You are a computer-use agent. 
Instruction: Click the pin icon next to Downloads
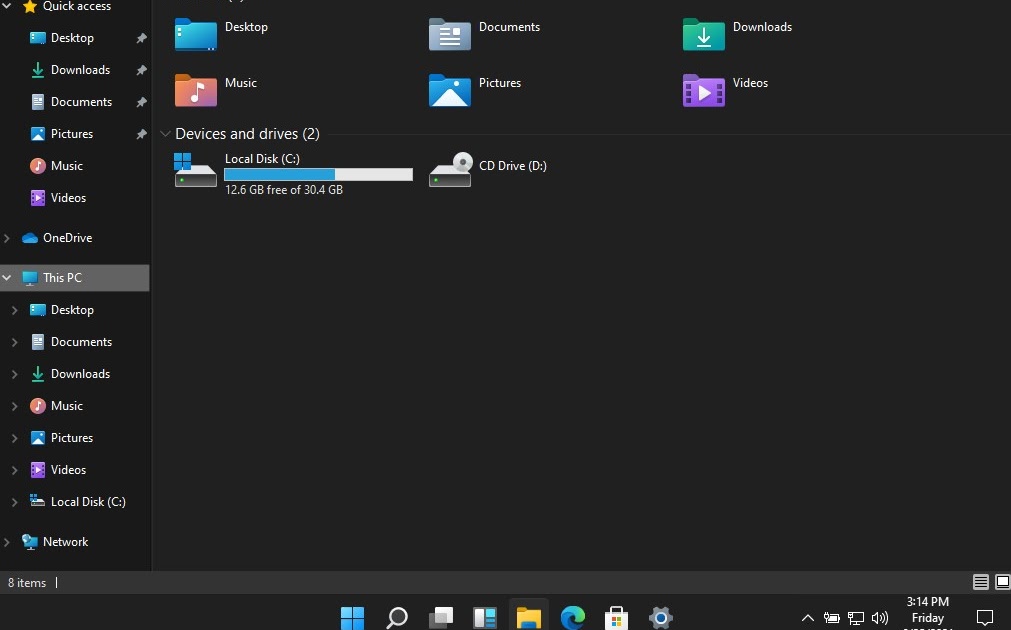(x=141, y=70)
